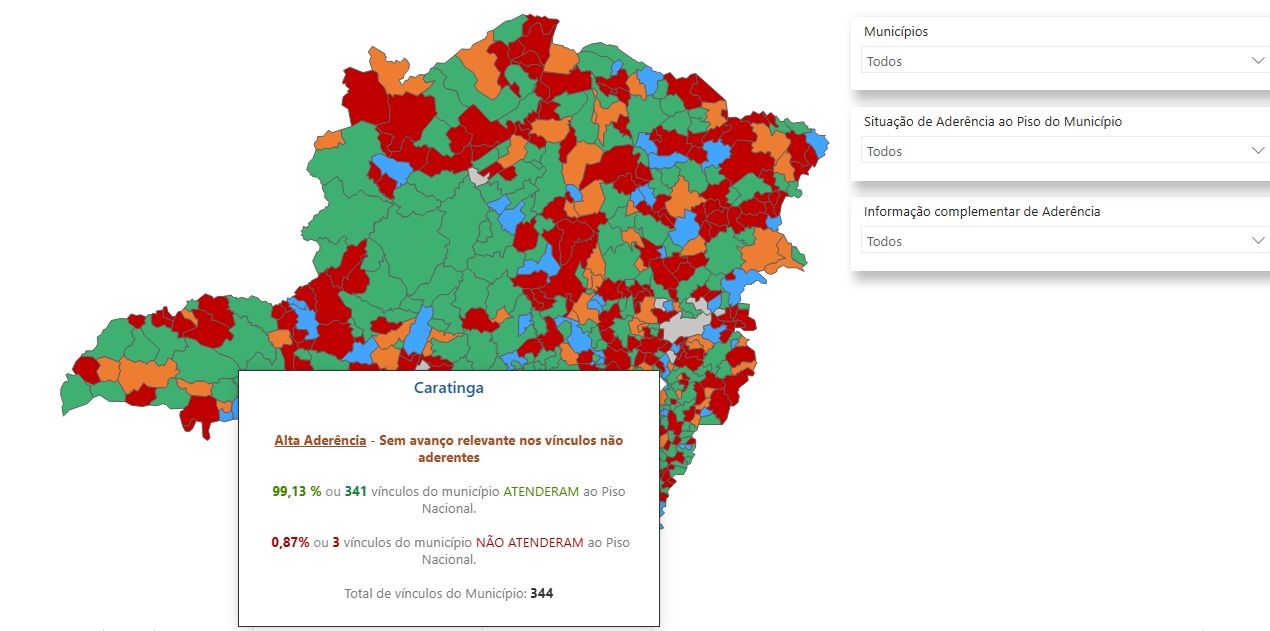Click the Municípios 'Todos' selection field
This screenshot has height=631, width=1270.
[x=1050, y=61]
